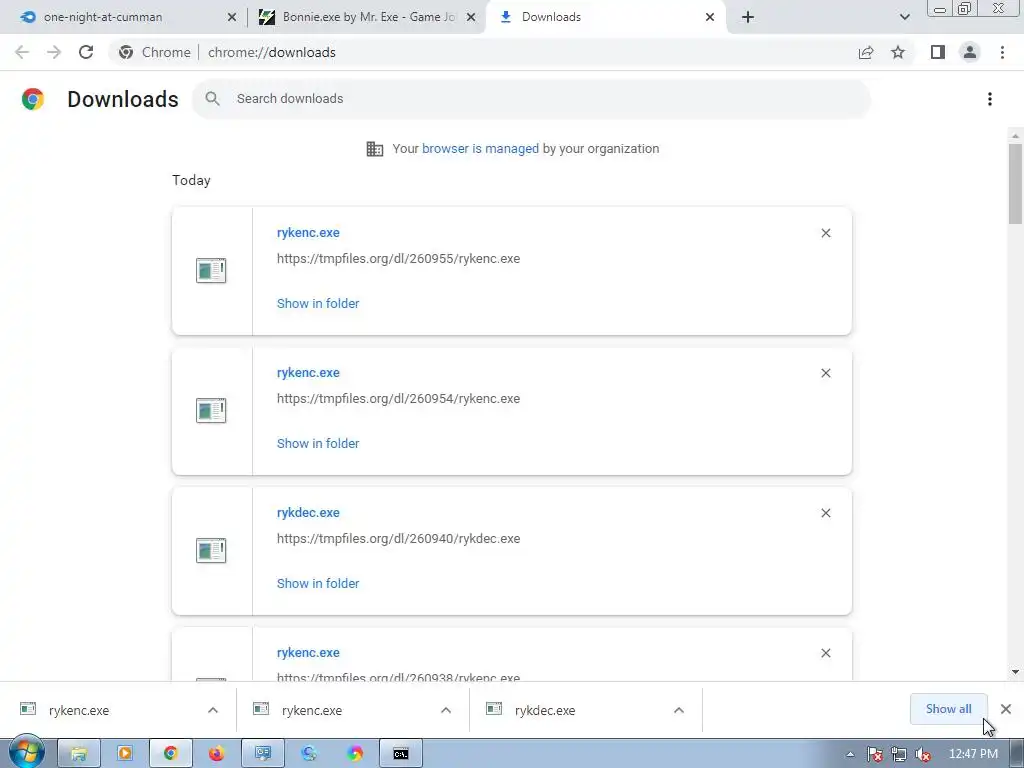
Task: Open the browser is managed link
Action: (x=480, y=149)
